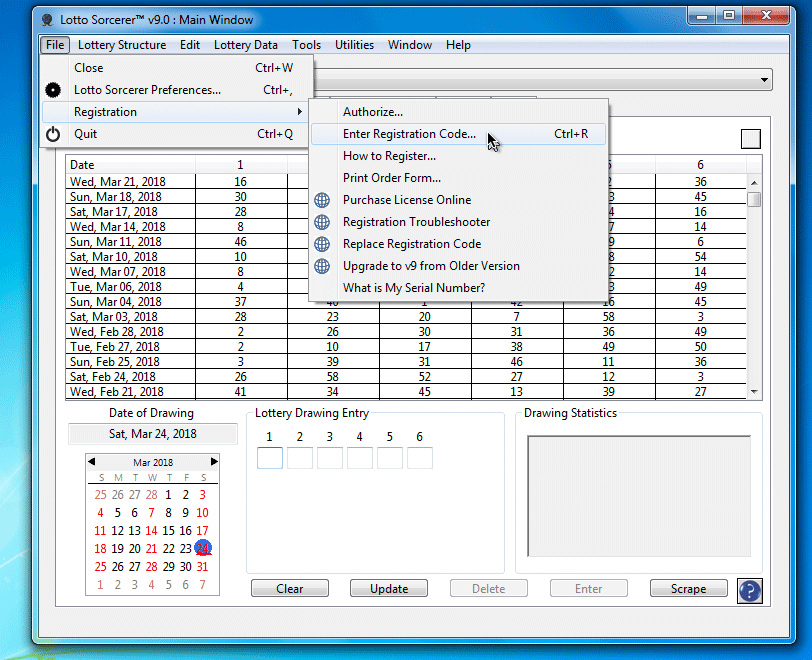Select March 15 in the calendar
Image resolution: width=812 pixels, height=660 pixels.
pos(168,530)
